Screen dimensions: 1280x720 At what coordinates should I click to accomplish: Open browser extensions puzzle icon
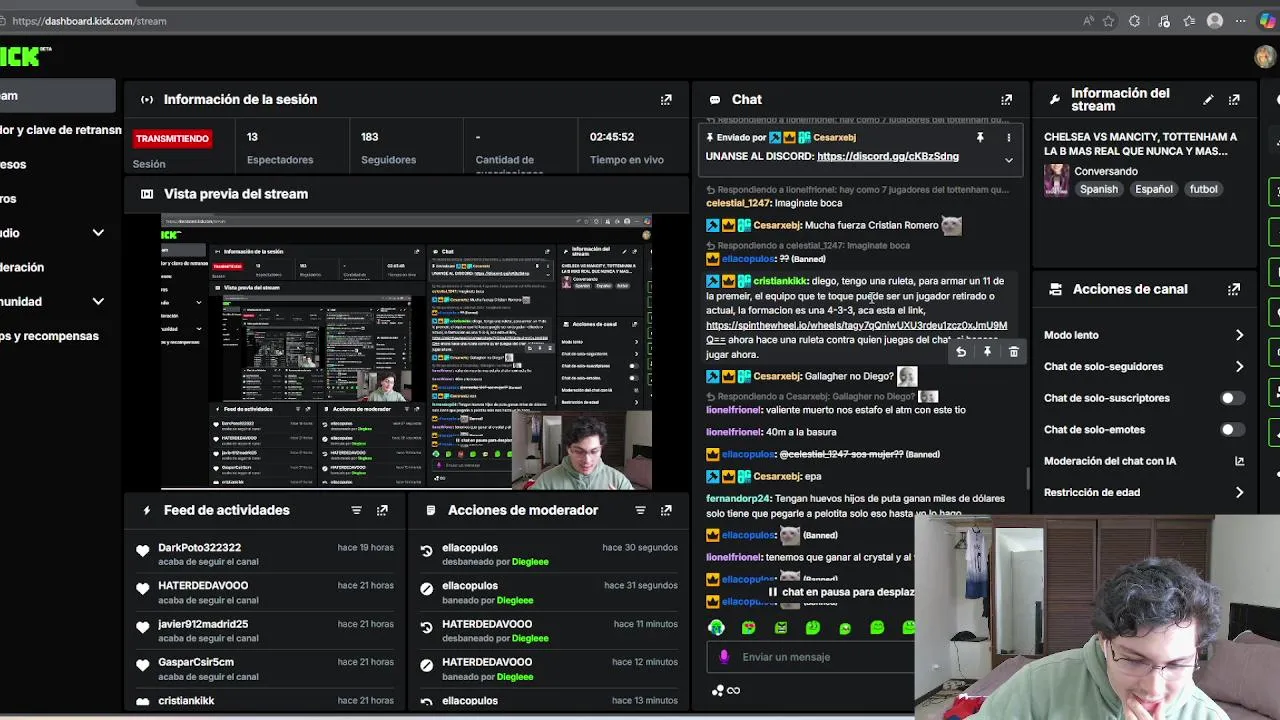[x=1134, y=21]
